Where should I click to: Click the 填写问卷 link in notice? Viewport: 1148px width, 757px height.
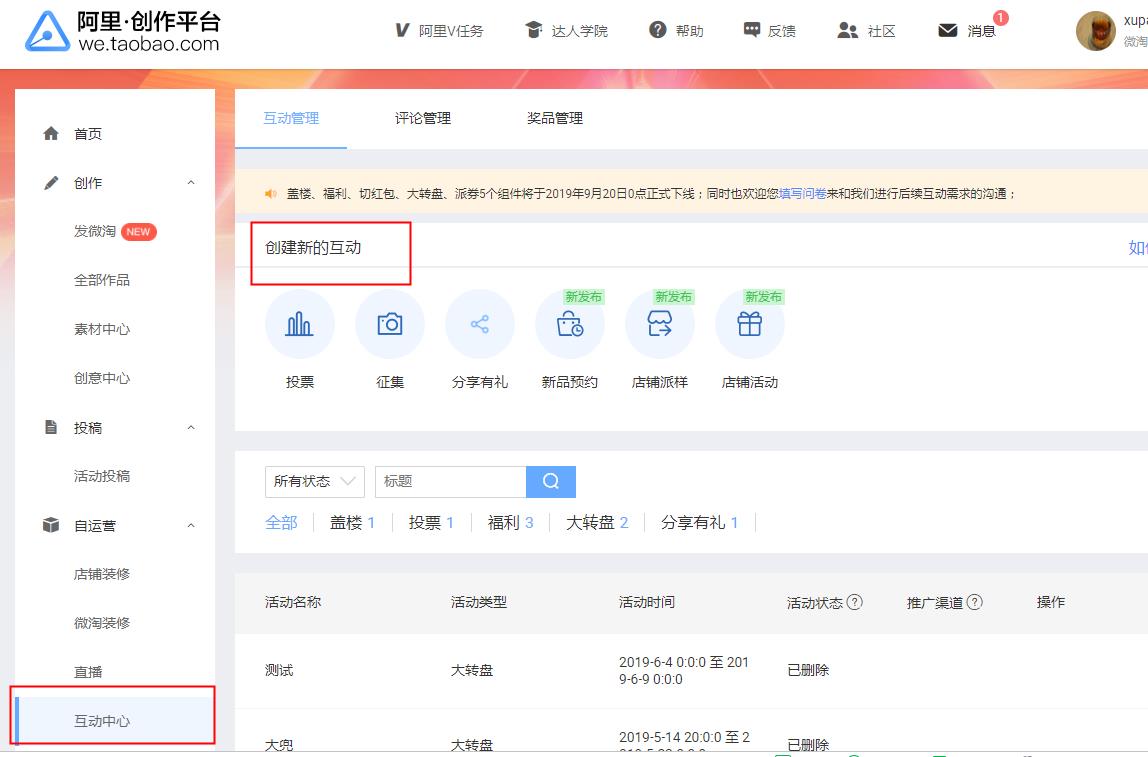pos(802,194)
